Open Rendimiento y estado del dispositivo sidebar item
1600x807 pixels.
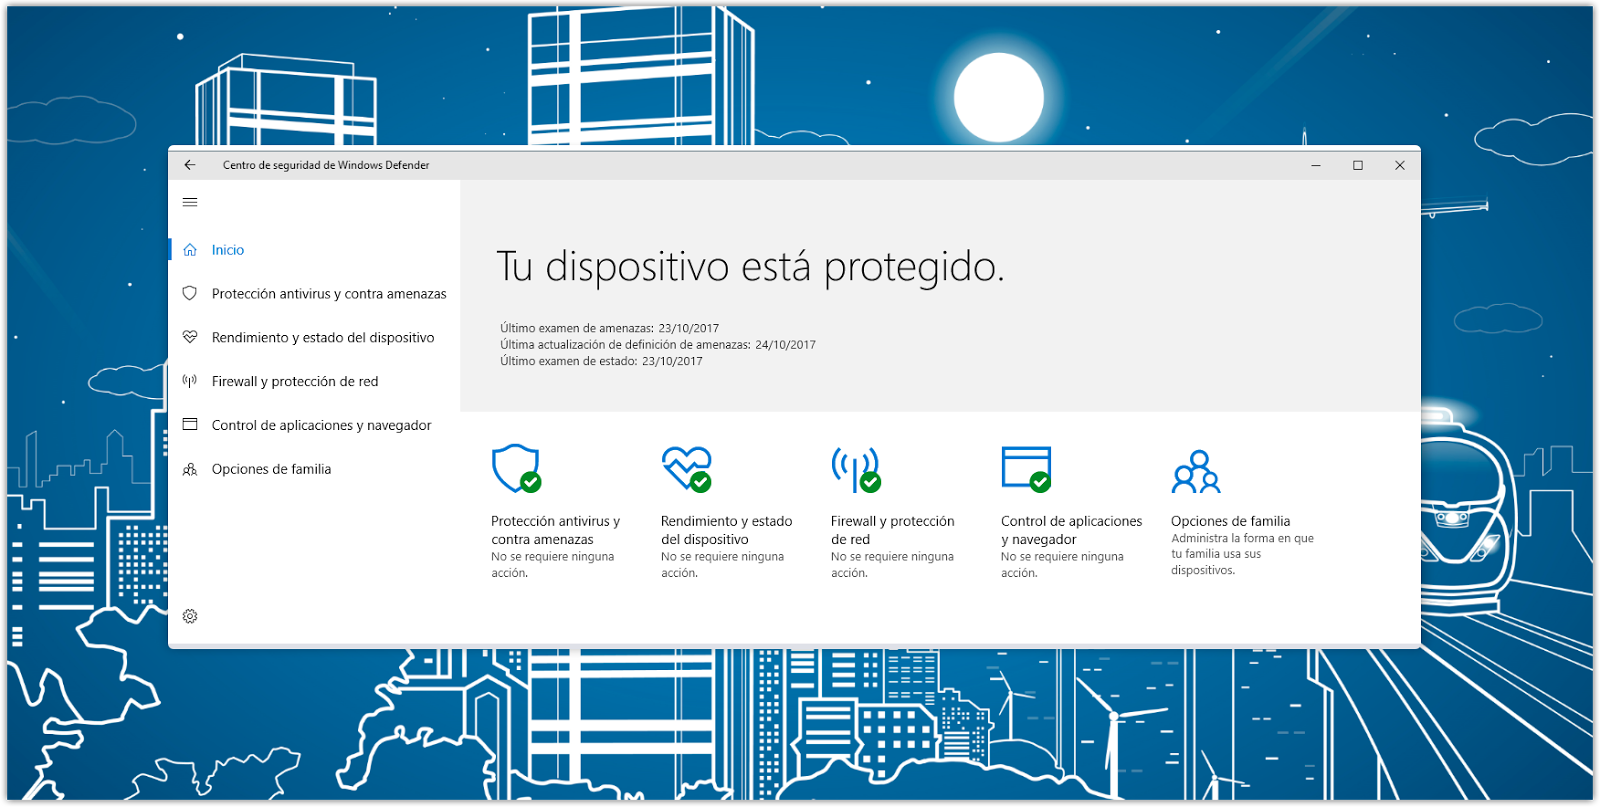click(x=323, y=338)
